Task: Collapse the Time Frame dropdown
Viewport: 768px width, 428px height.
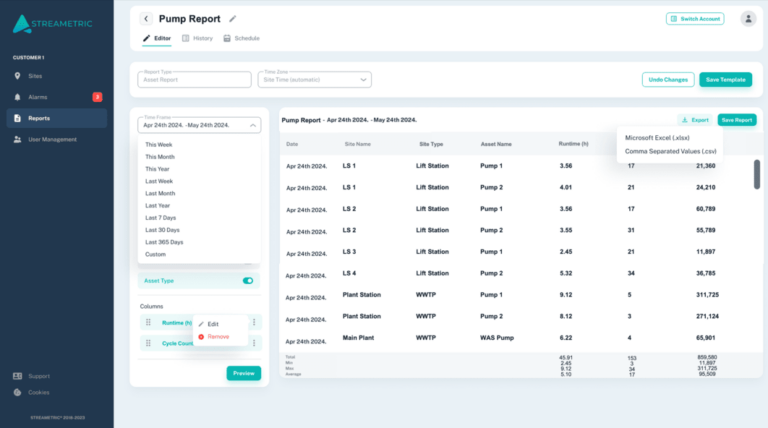Action: [253, 125]
